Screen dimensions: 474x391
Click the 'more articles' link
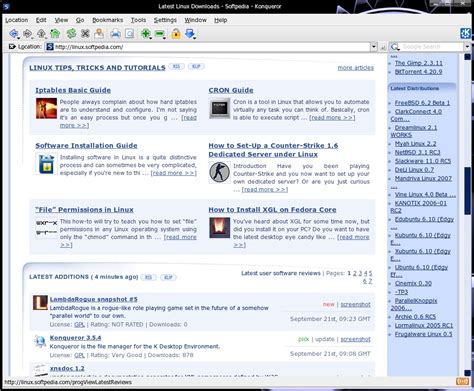(x=356, y=68)
